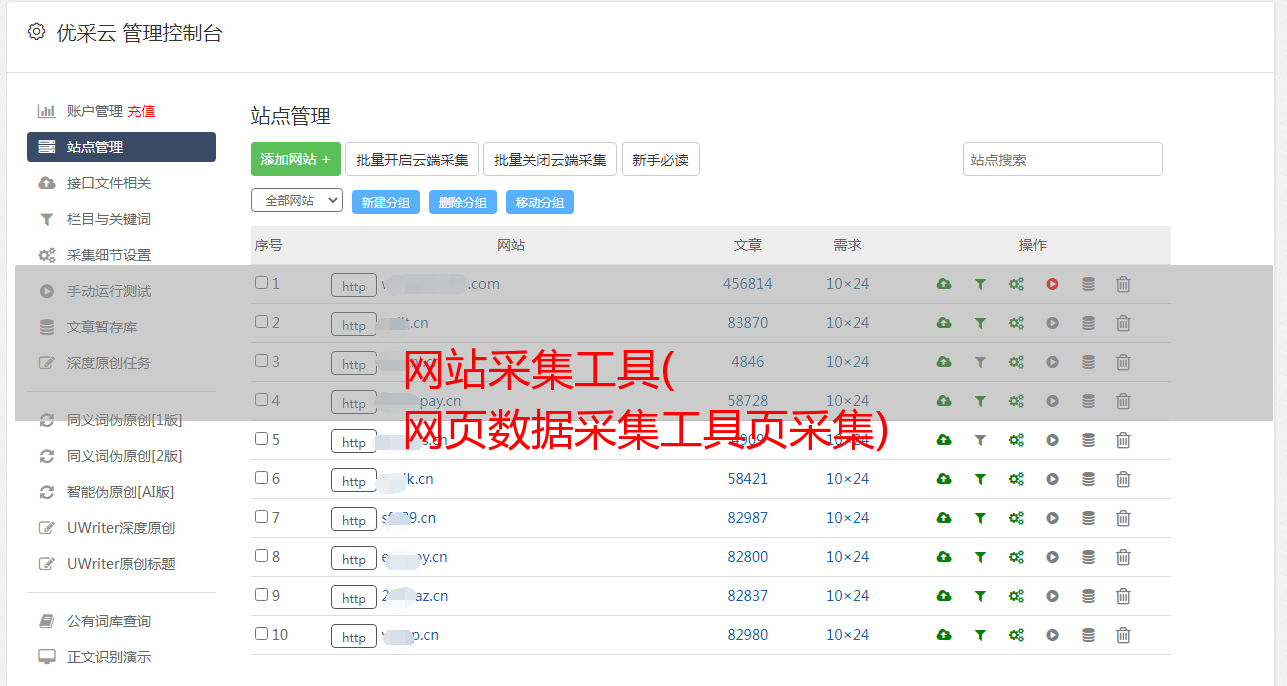The height and width of the screenshot is (686, 1287).
Task: Click the cloud upload icon in row 1
Action: tap(944, 284)
